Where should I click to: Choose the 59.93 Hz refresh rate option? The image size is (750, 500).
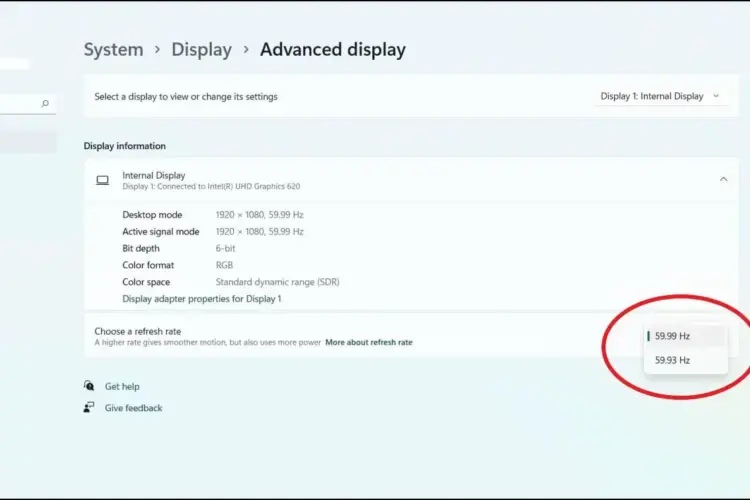point(672,360)
